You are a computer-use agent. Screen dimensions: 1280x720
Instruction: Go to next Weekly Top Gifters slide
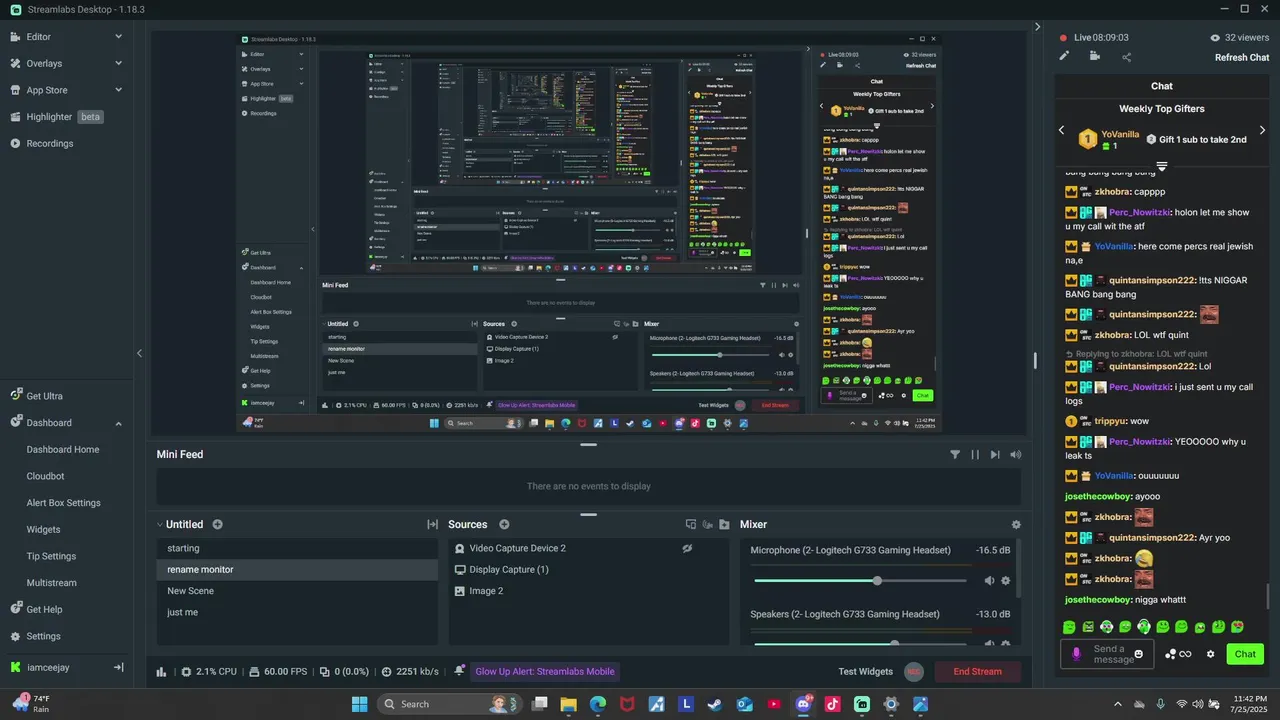1263,130
